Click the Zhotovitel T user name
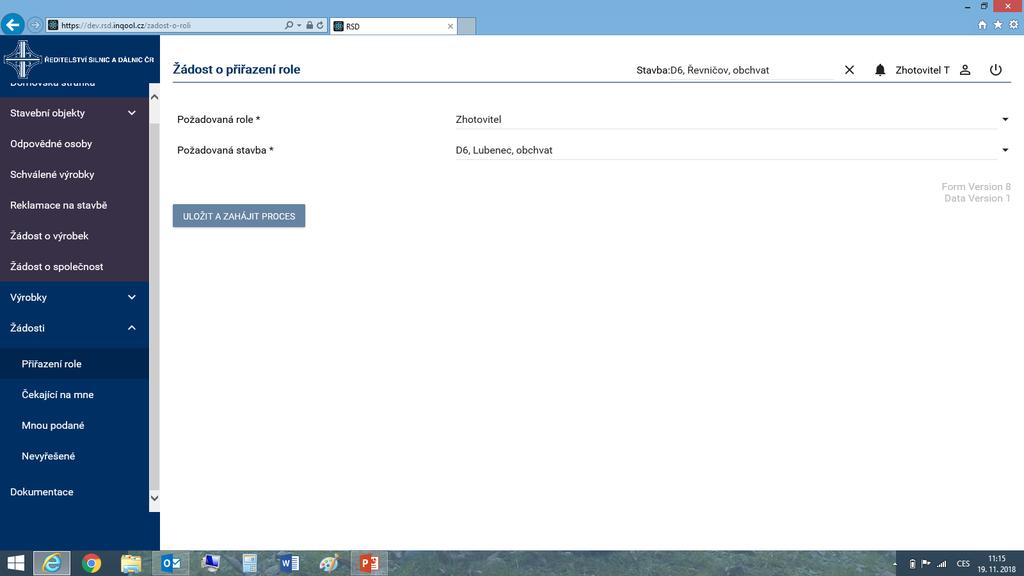Viewport: 1024px width, 576px height. [x=922, y=70]
